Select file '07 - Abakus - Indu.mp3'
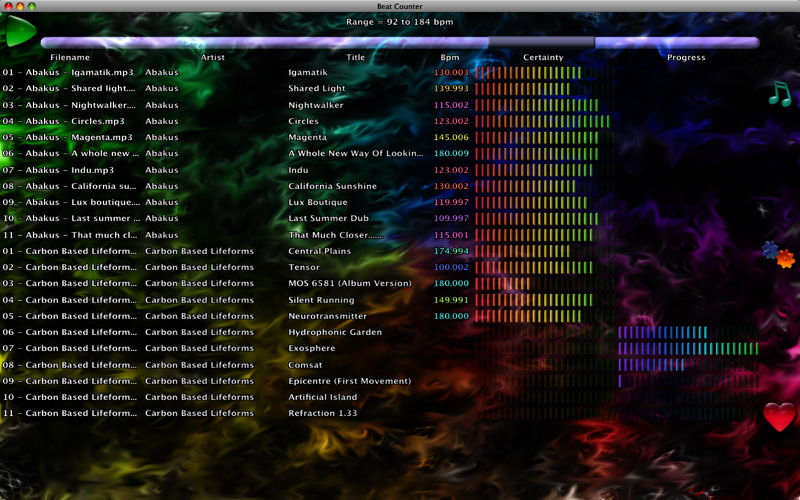Image resolution: width=800 pixels, height=500 pixels. tap(58, 170)
